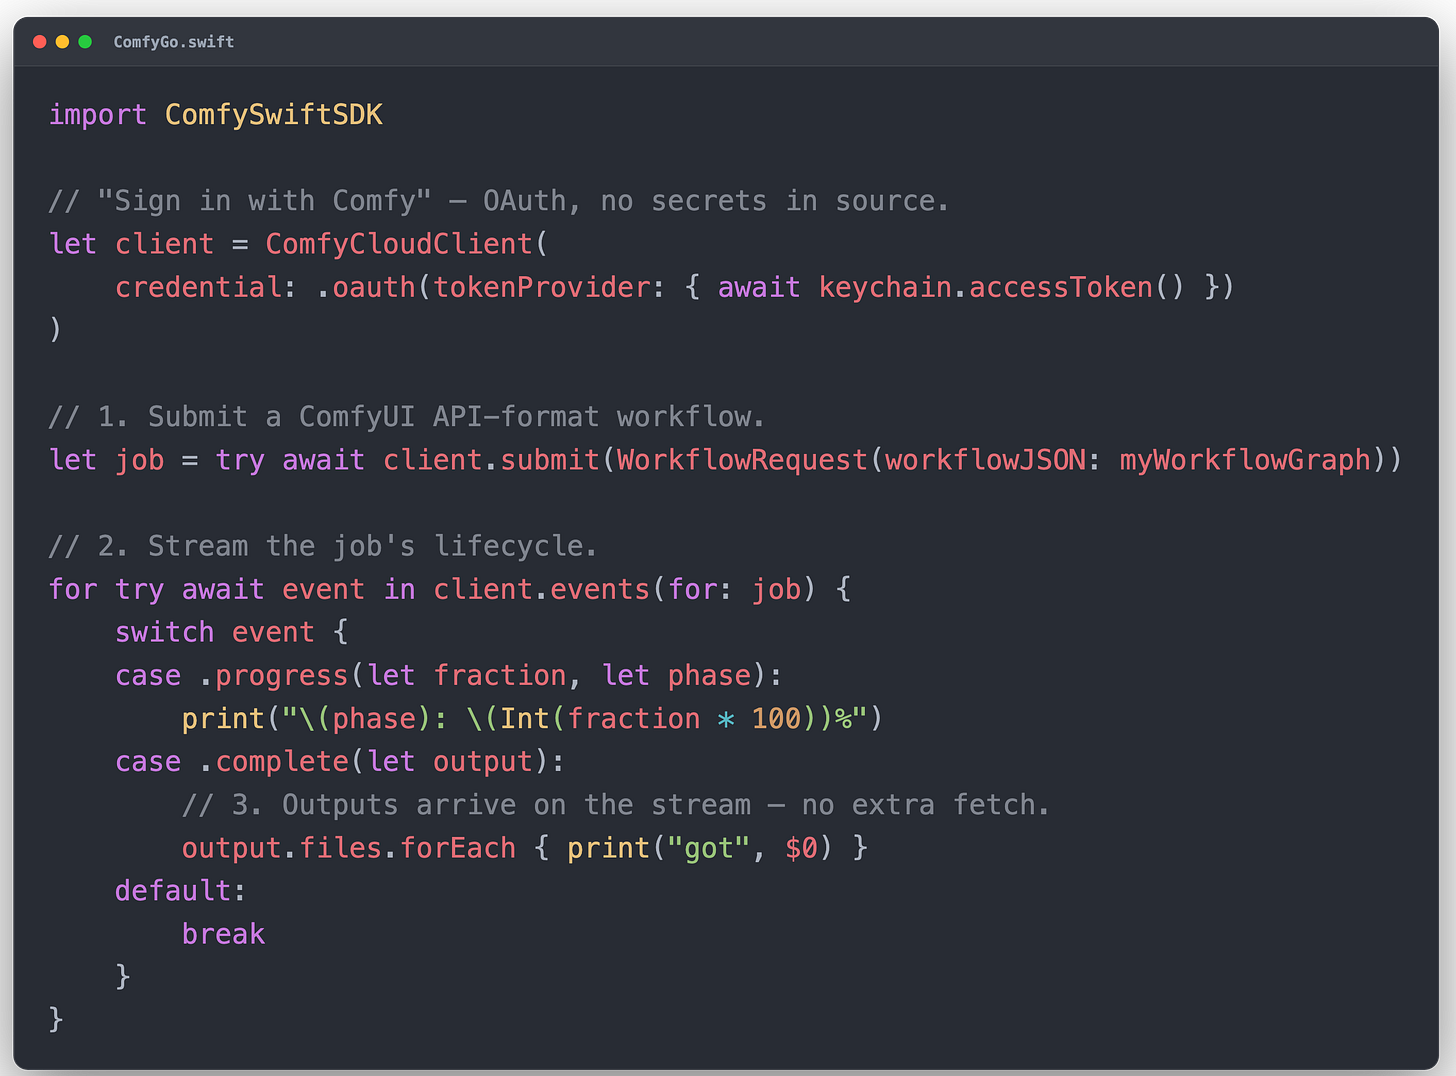Select the keychain identifier
This screenshot has height=1076, width=1456.
[x=885, y=287]
